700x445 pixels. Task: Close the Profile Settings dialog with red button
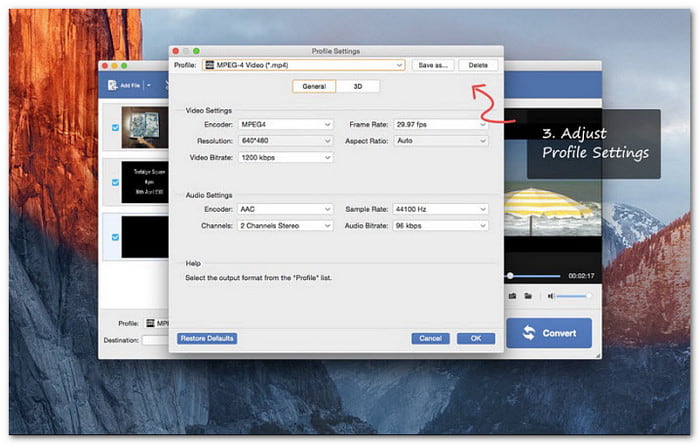[x=176, y=51]
